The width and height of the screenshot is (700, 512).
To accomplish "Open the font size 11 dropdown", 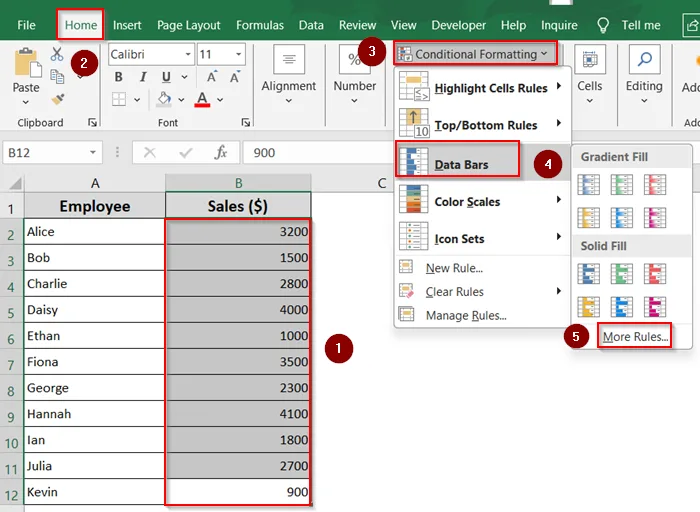I will (x=239, y=54).
